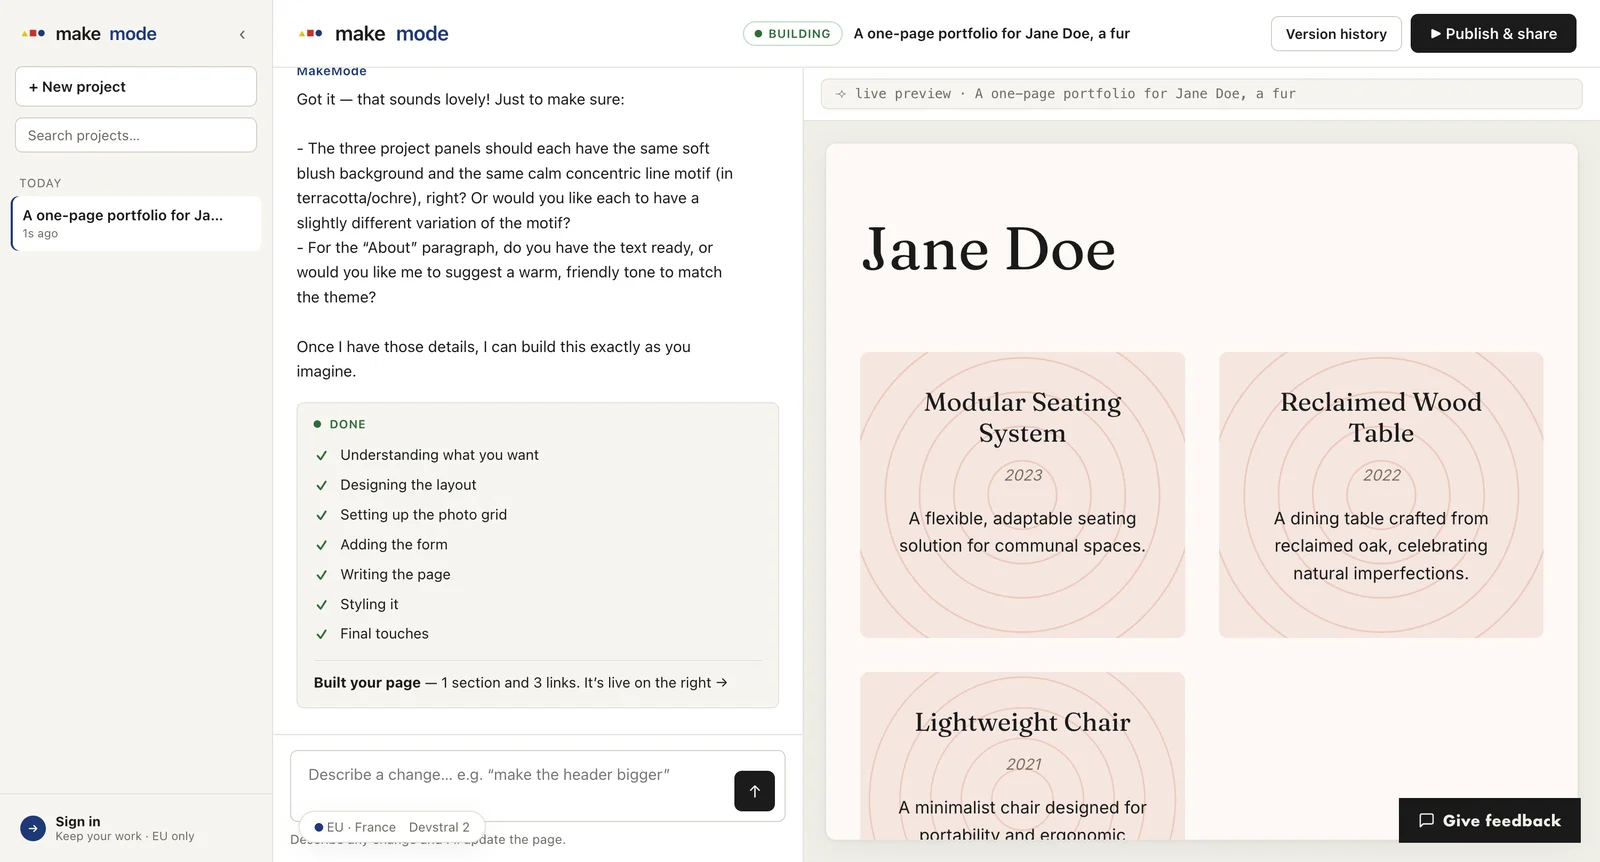Click the project title in header

pos(992,34)
